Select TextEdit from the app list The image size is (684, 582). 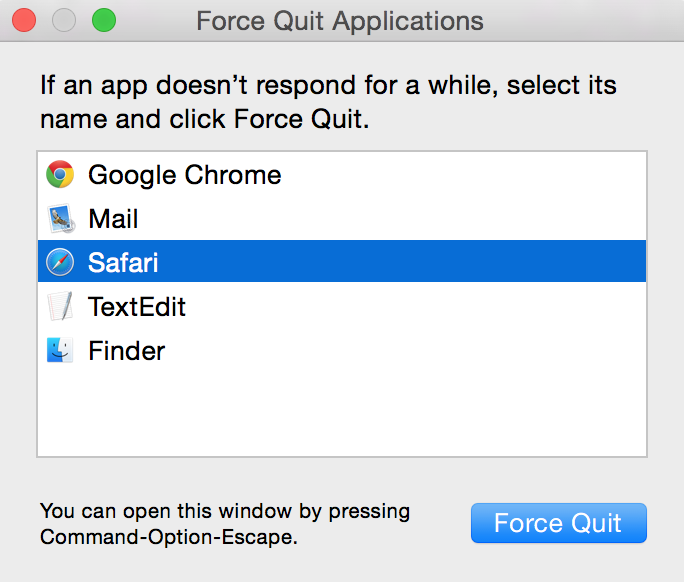(x=342, y=306)
